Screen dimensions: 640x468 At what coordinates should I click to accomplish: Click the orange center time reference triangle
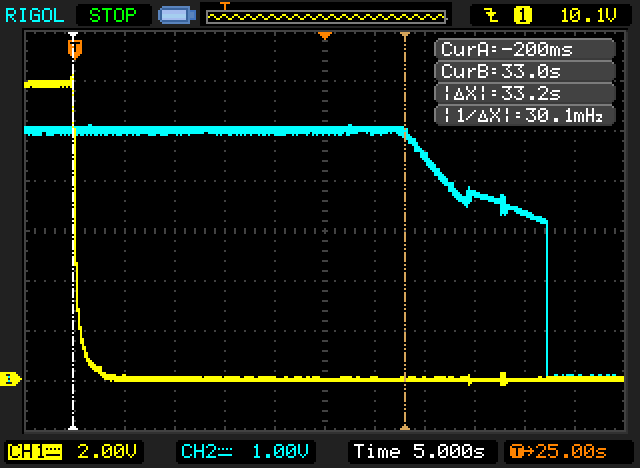[x=325, y=36]
